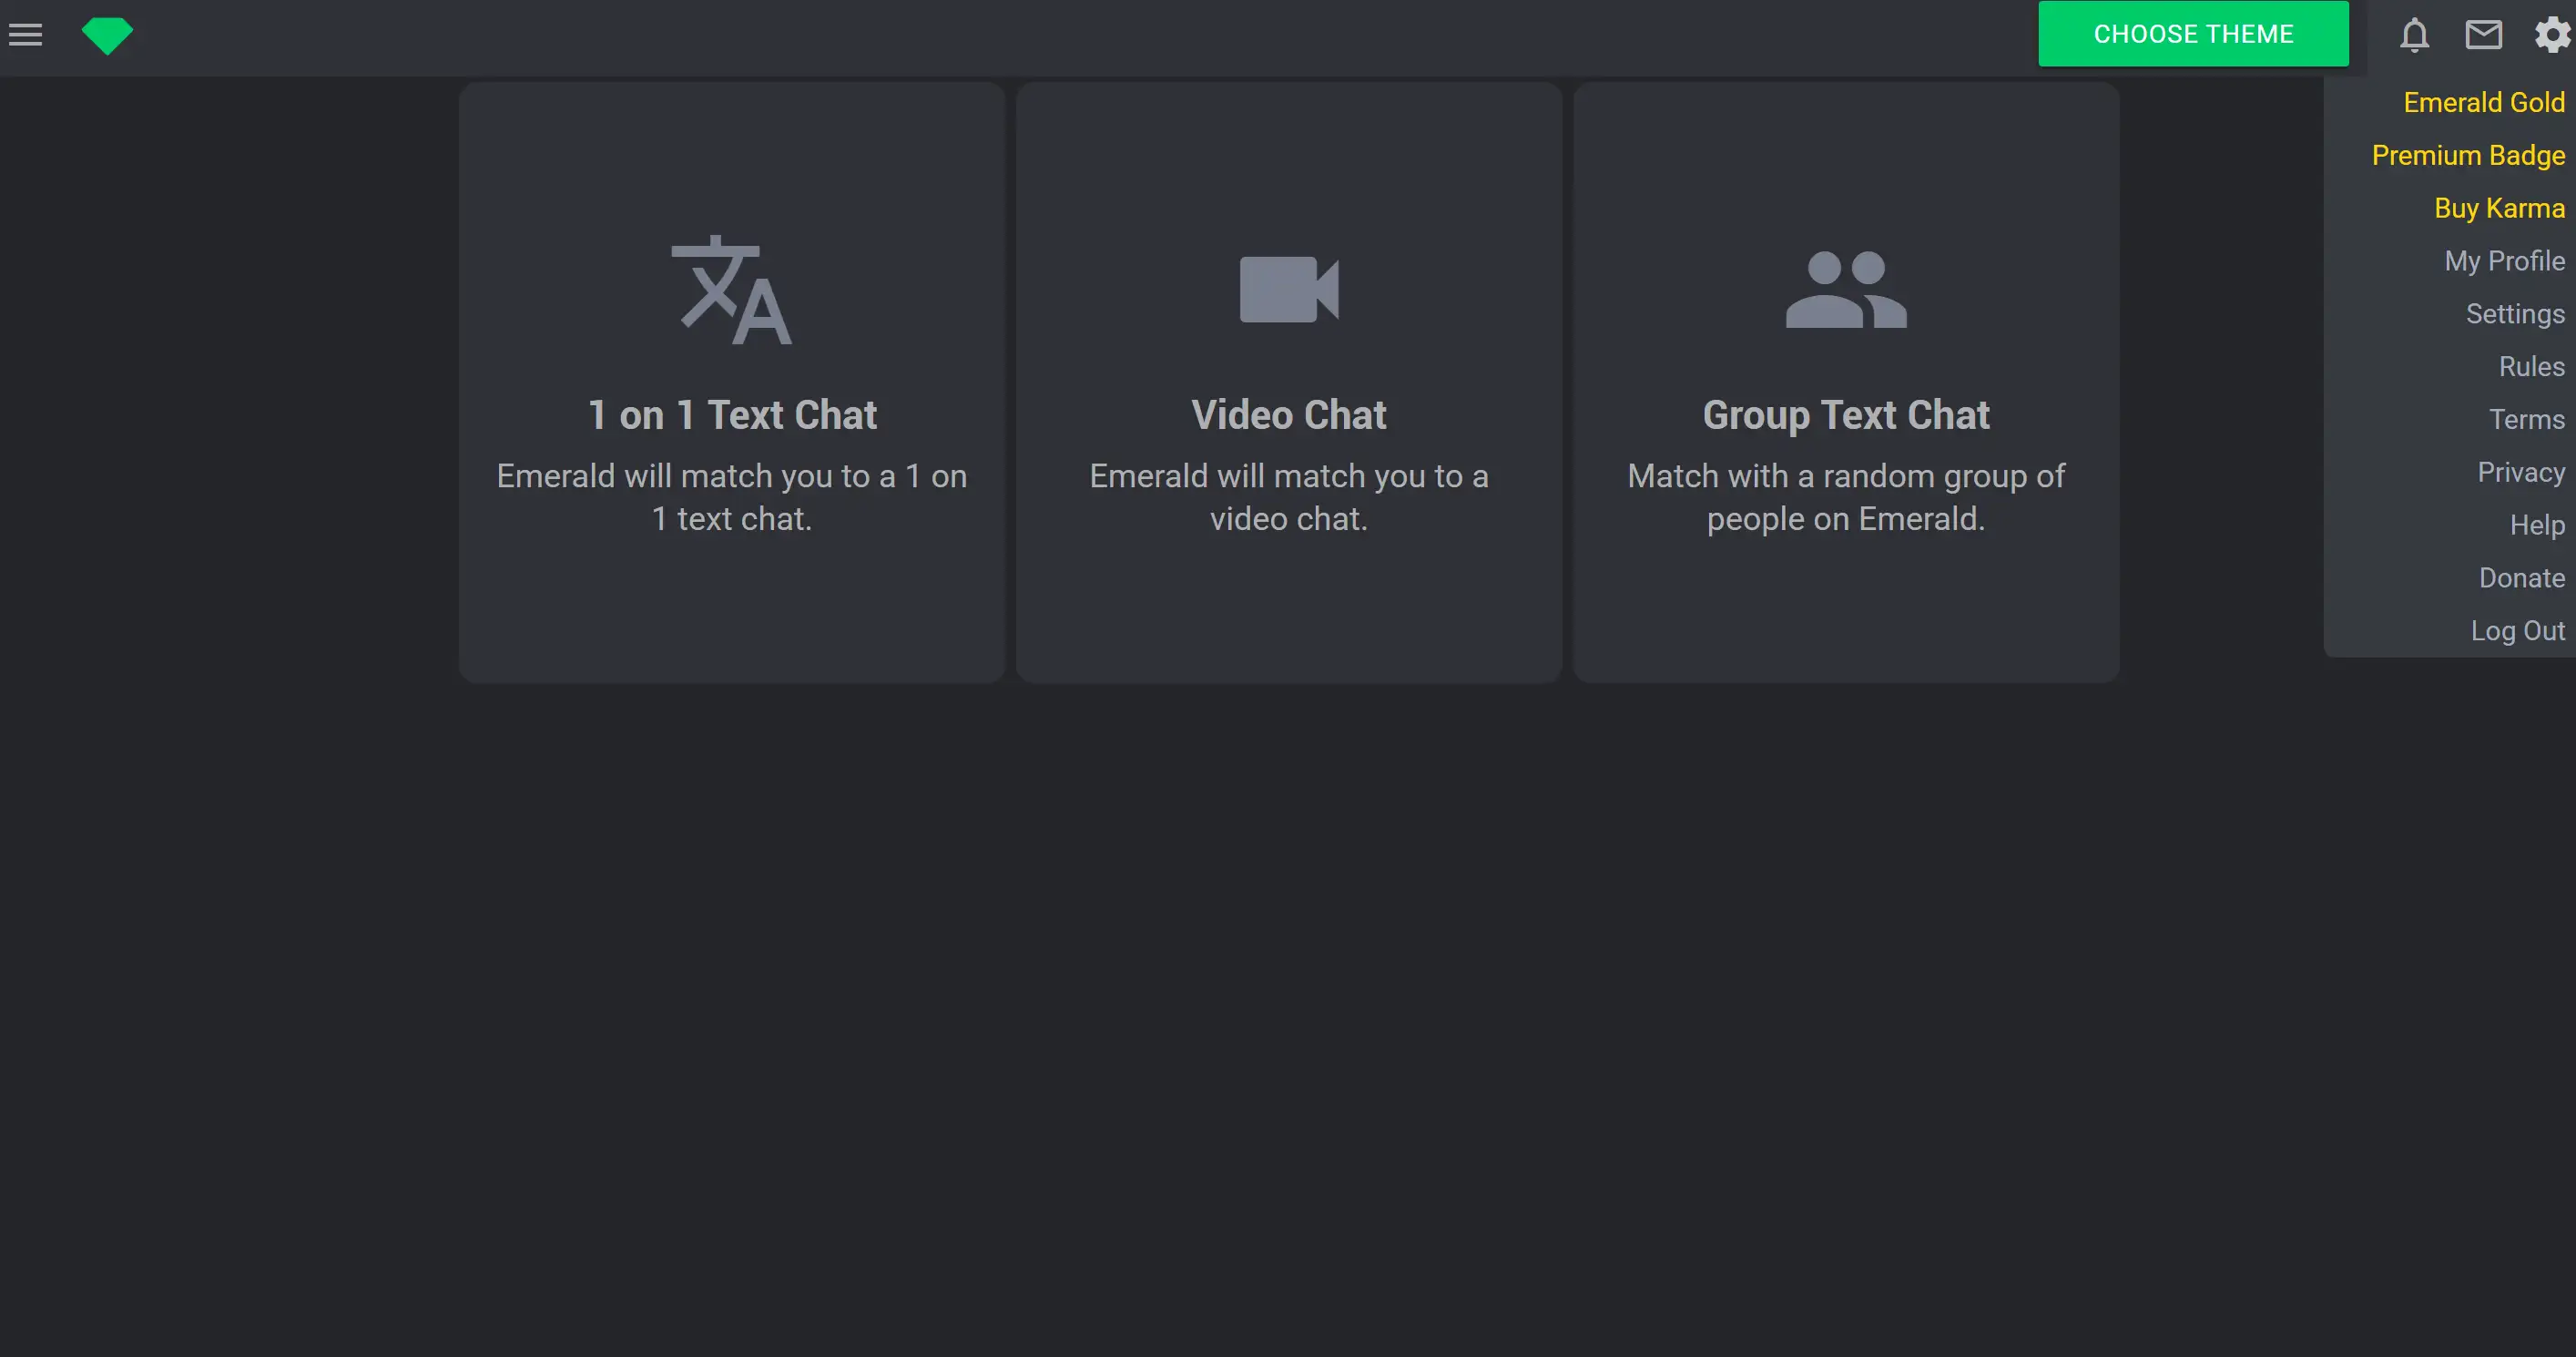2576x1357 pixels.
Task: Start Video Chat via its heading
Action: 1289,415
